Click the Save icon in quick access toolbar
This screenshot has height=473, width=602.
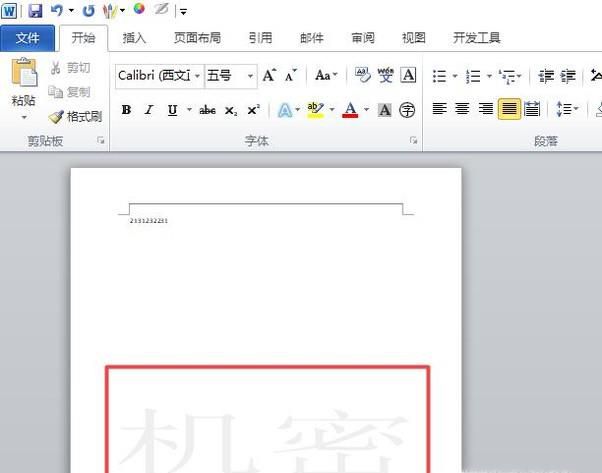point(35,10)
